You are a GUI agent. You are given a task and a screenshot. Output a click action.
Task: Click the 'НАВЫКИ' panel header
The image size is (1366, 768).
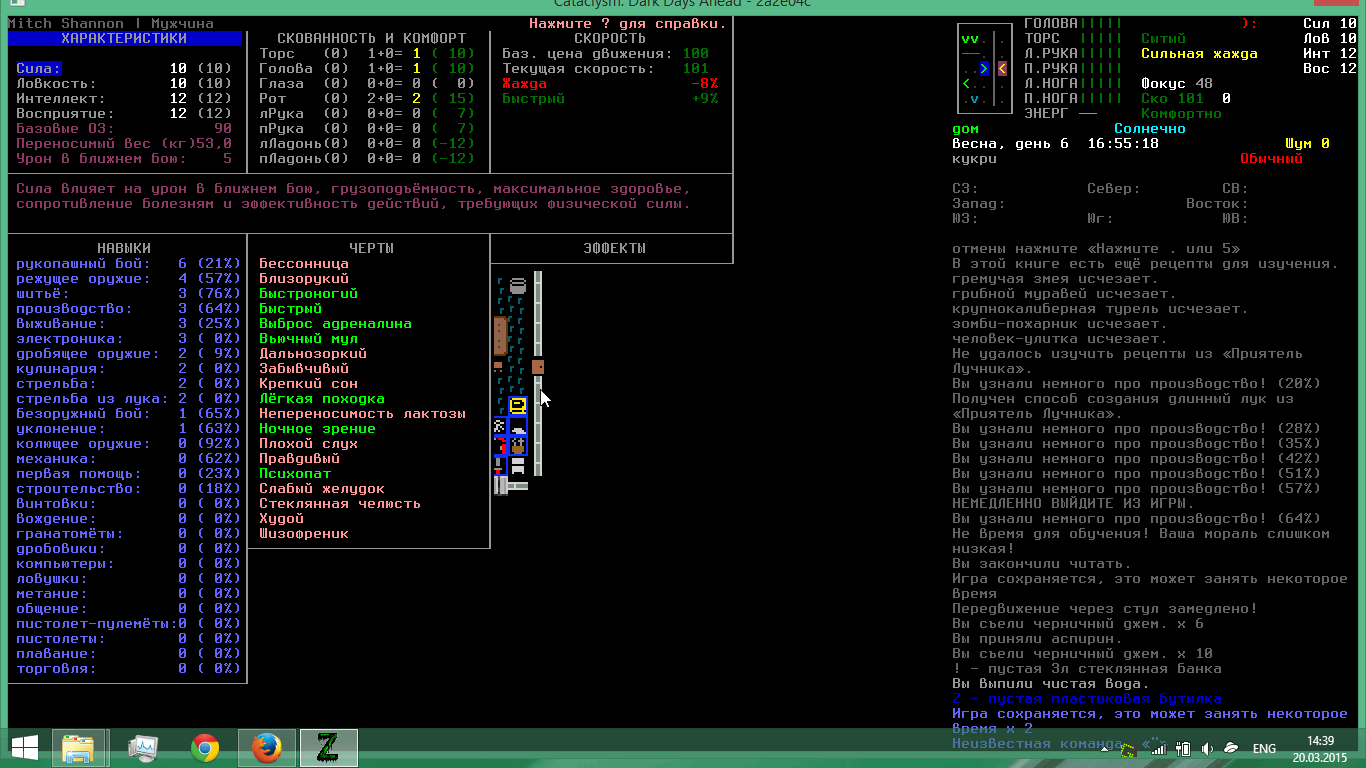125,248
